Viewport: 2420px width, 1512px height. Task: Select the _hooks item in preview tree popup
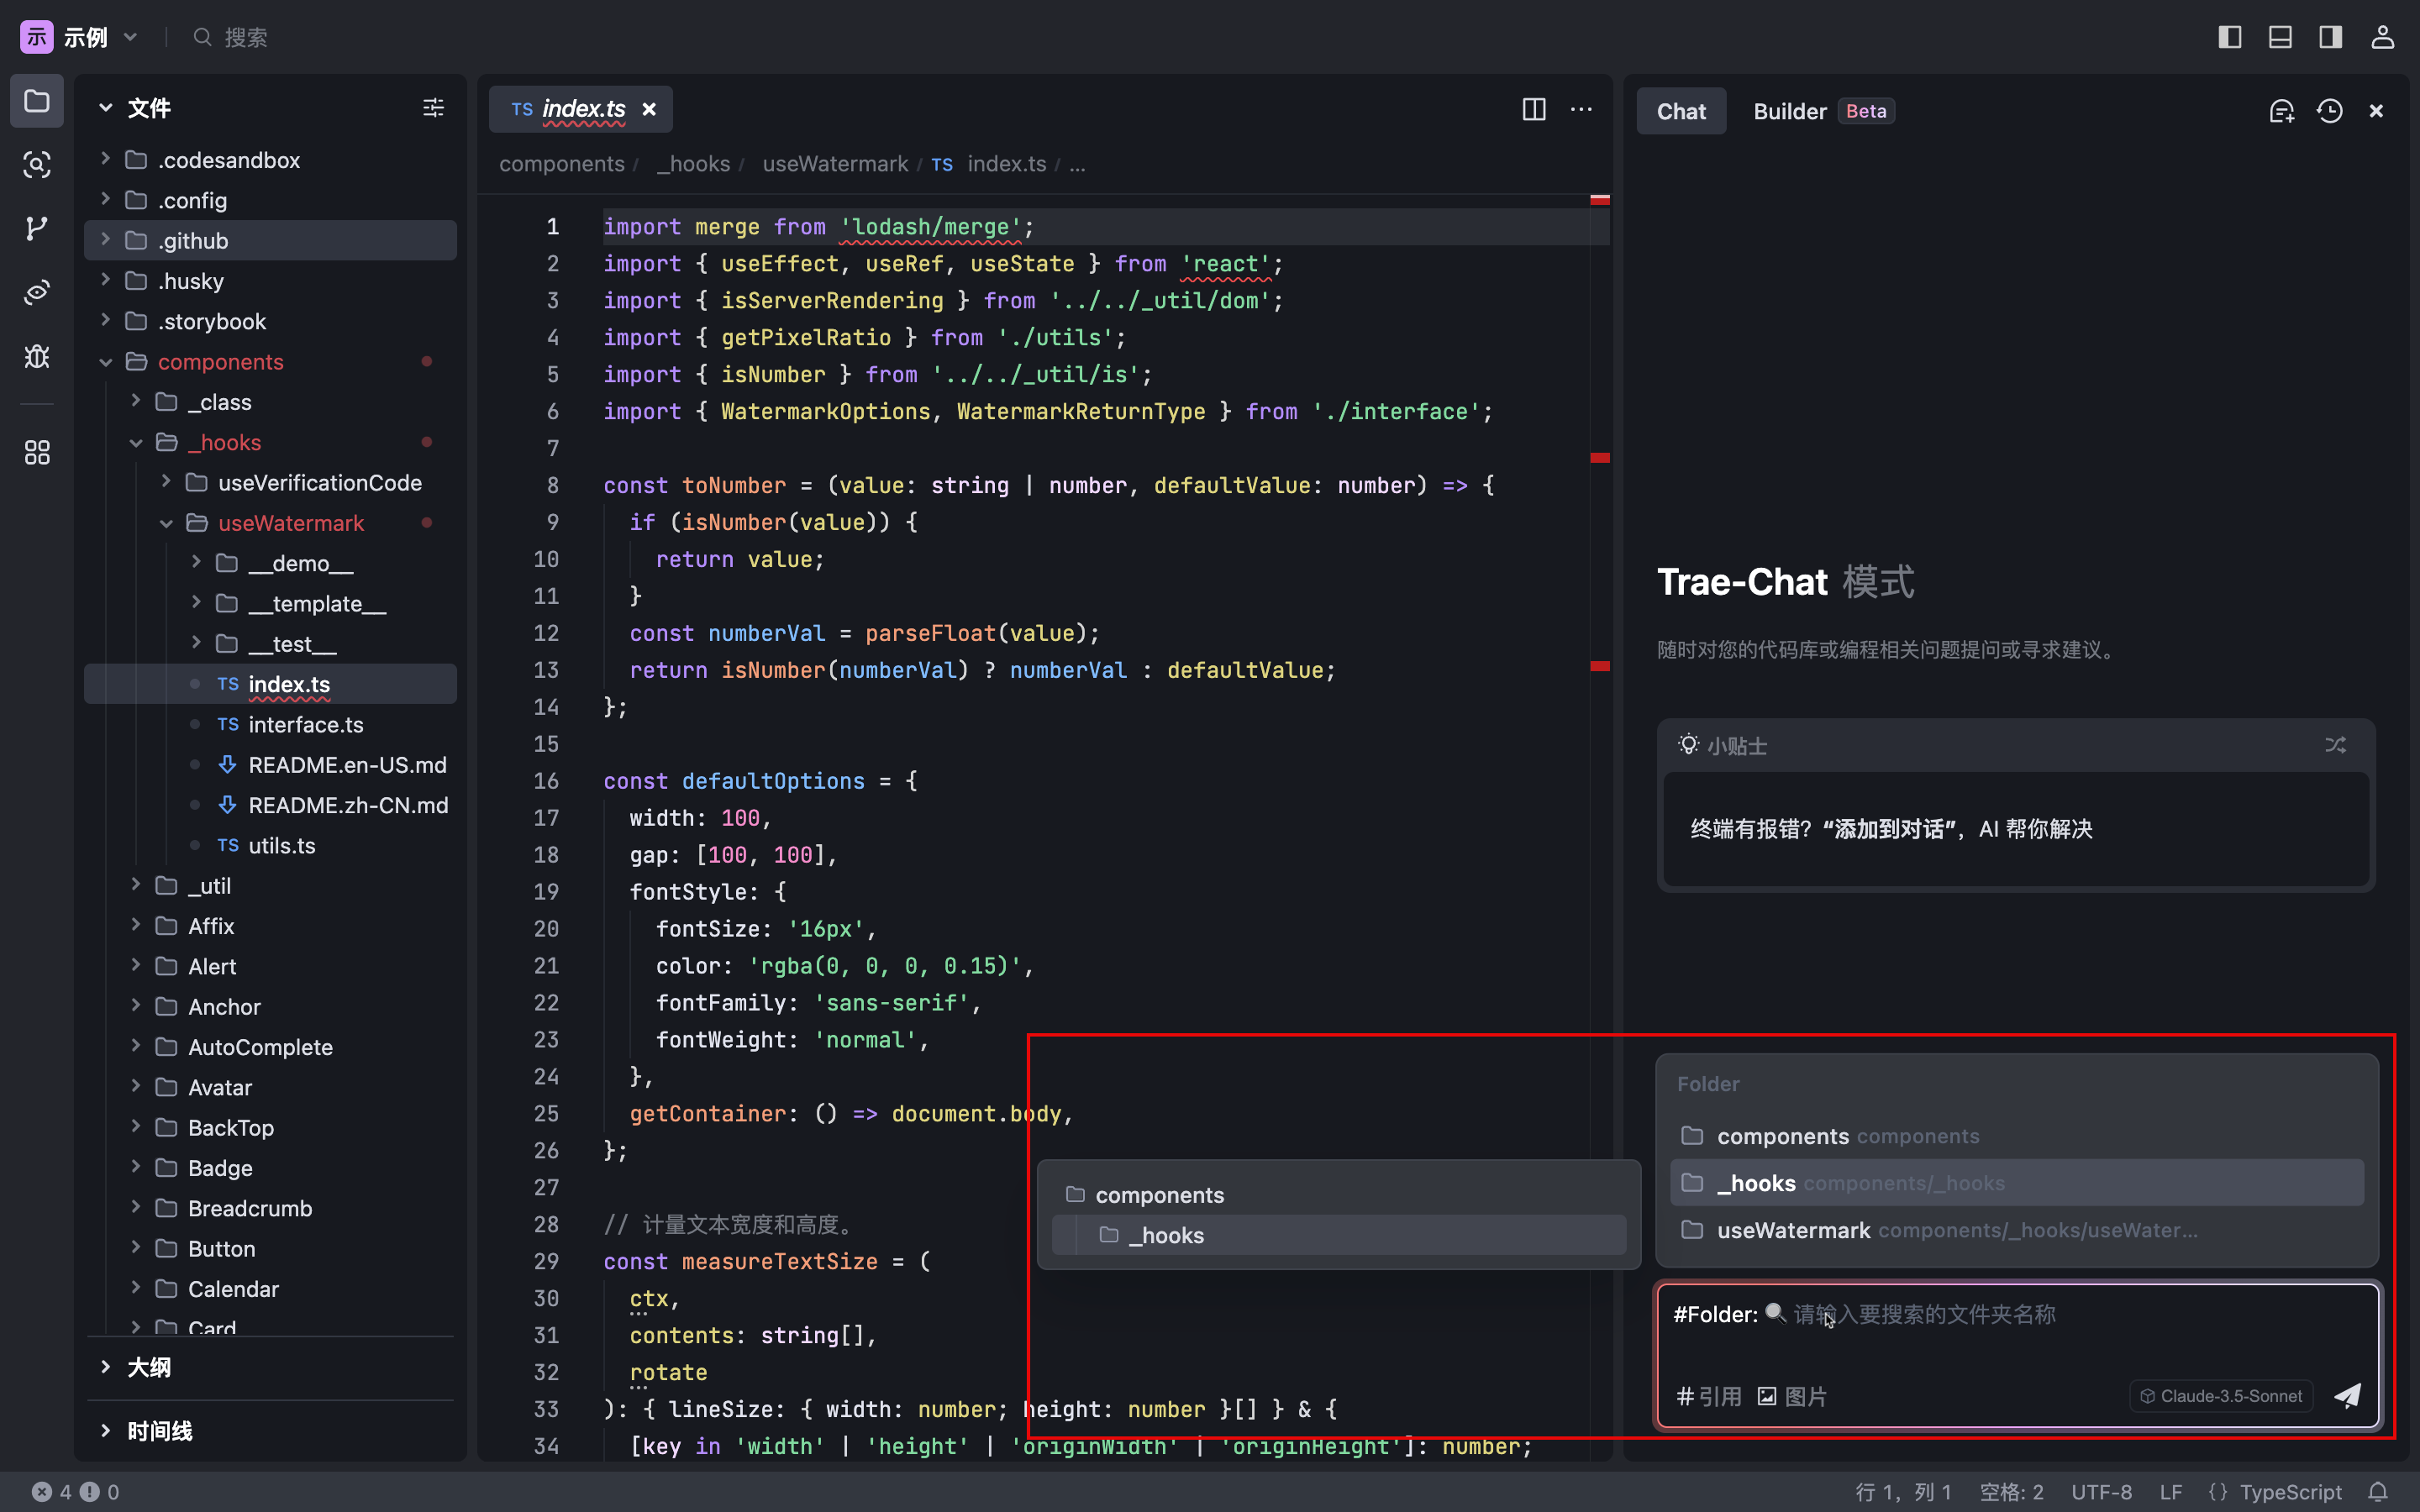click(x=1339, y=1235)
